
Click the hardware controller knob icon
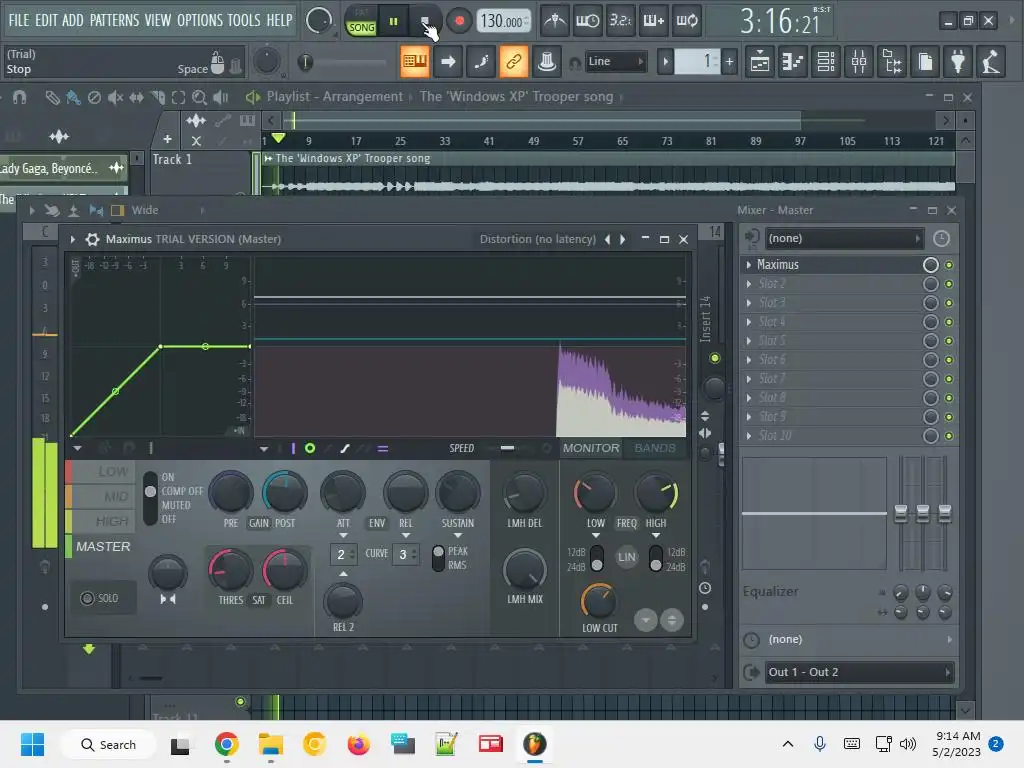tap(547, 61)
